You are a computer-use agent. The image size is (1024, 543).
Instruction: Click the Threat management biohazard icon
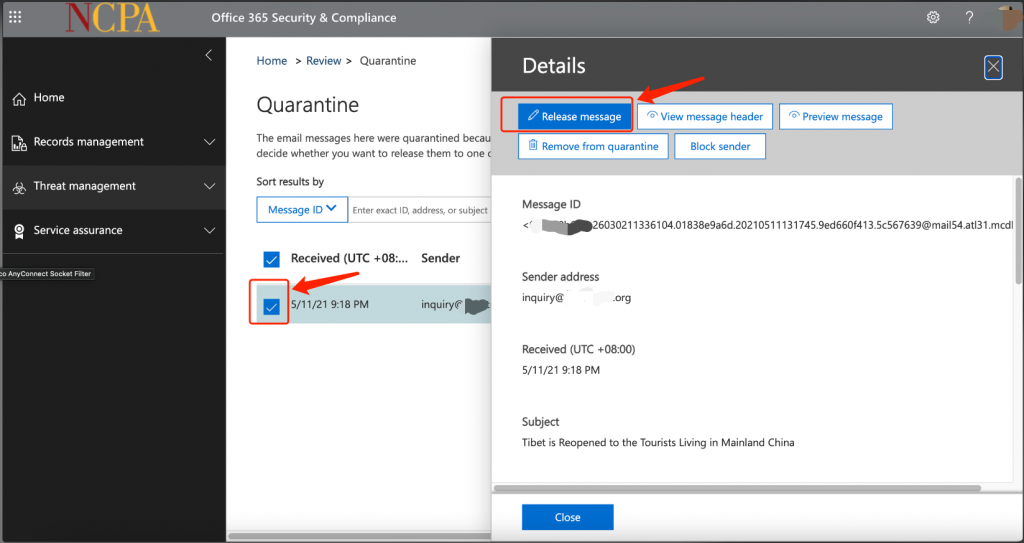tap(18, 187)
